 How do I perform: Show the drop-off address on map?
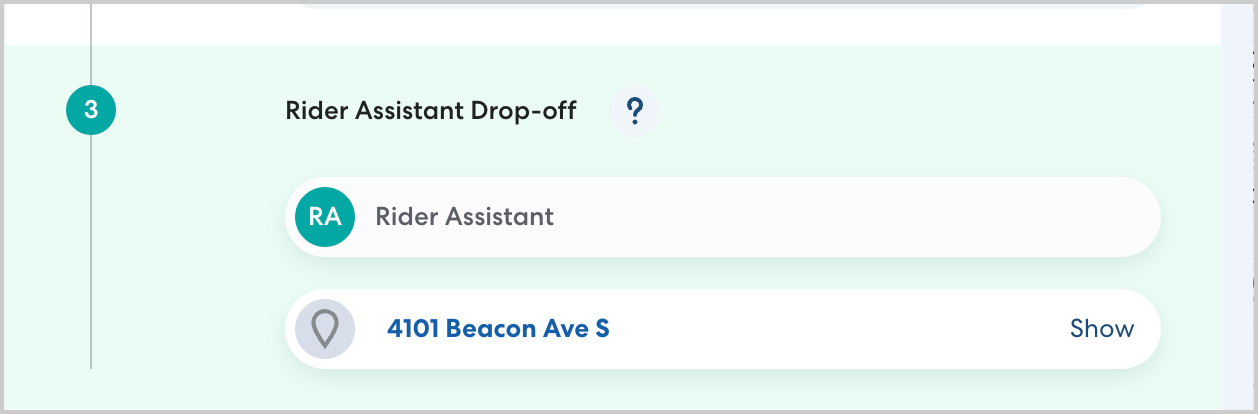(x=1101, y=329)
